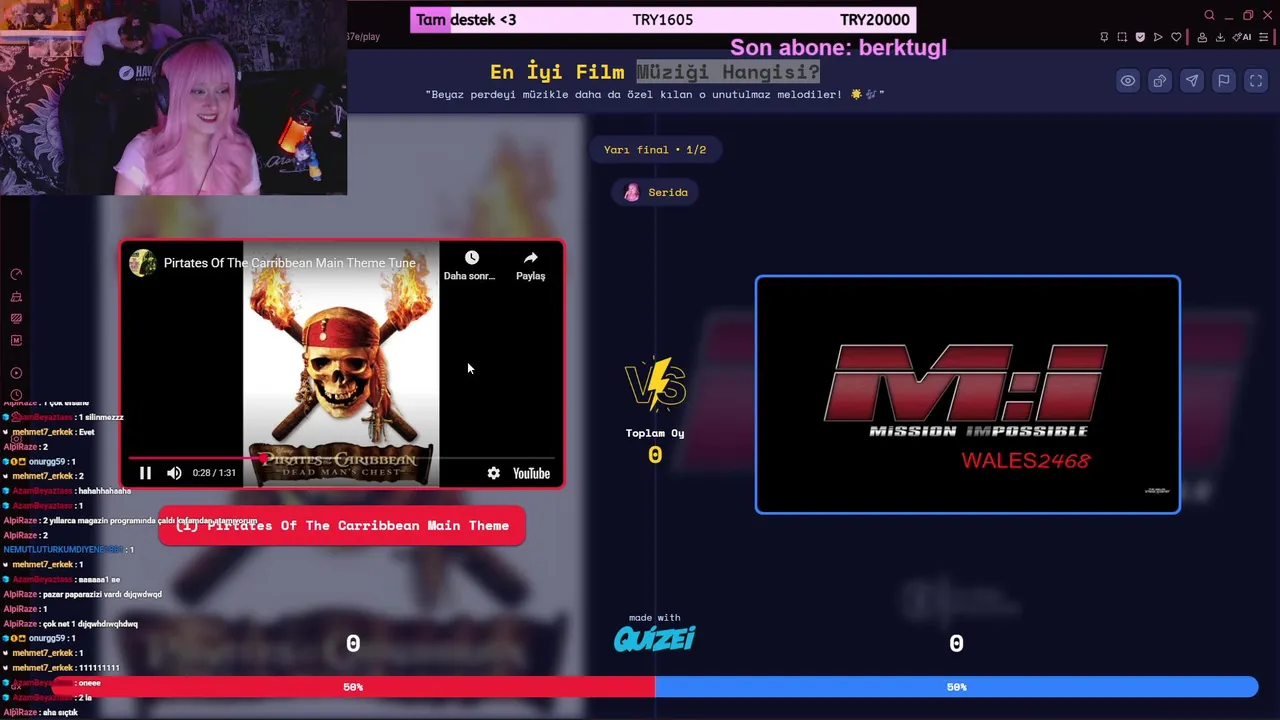Click chat message 'AlpiRaze : aha sıçtık'
This screenshot has width=1280, height=720.
pyautogui.click(x=40, y=712)
